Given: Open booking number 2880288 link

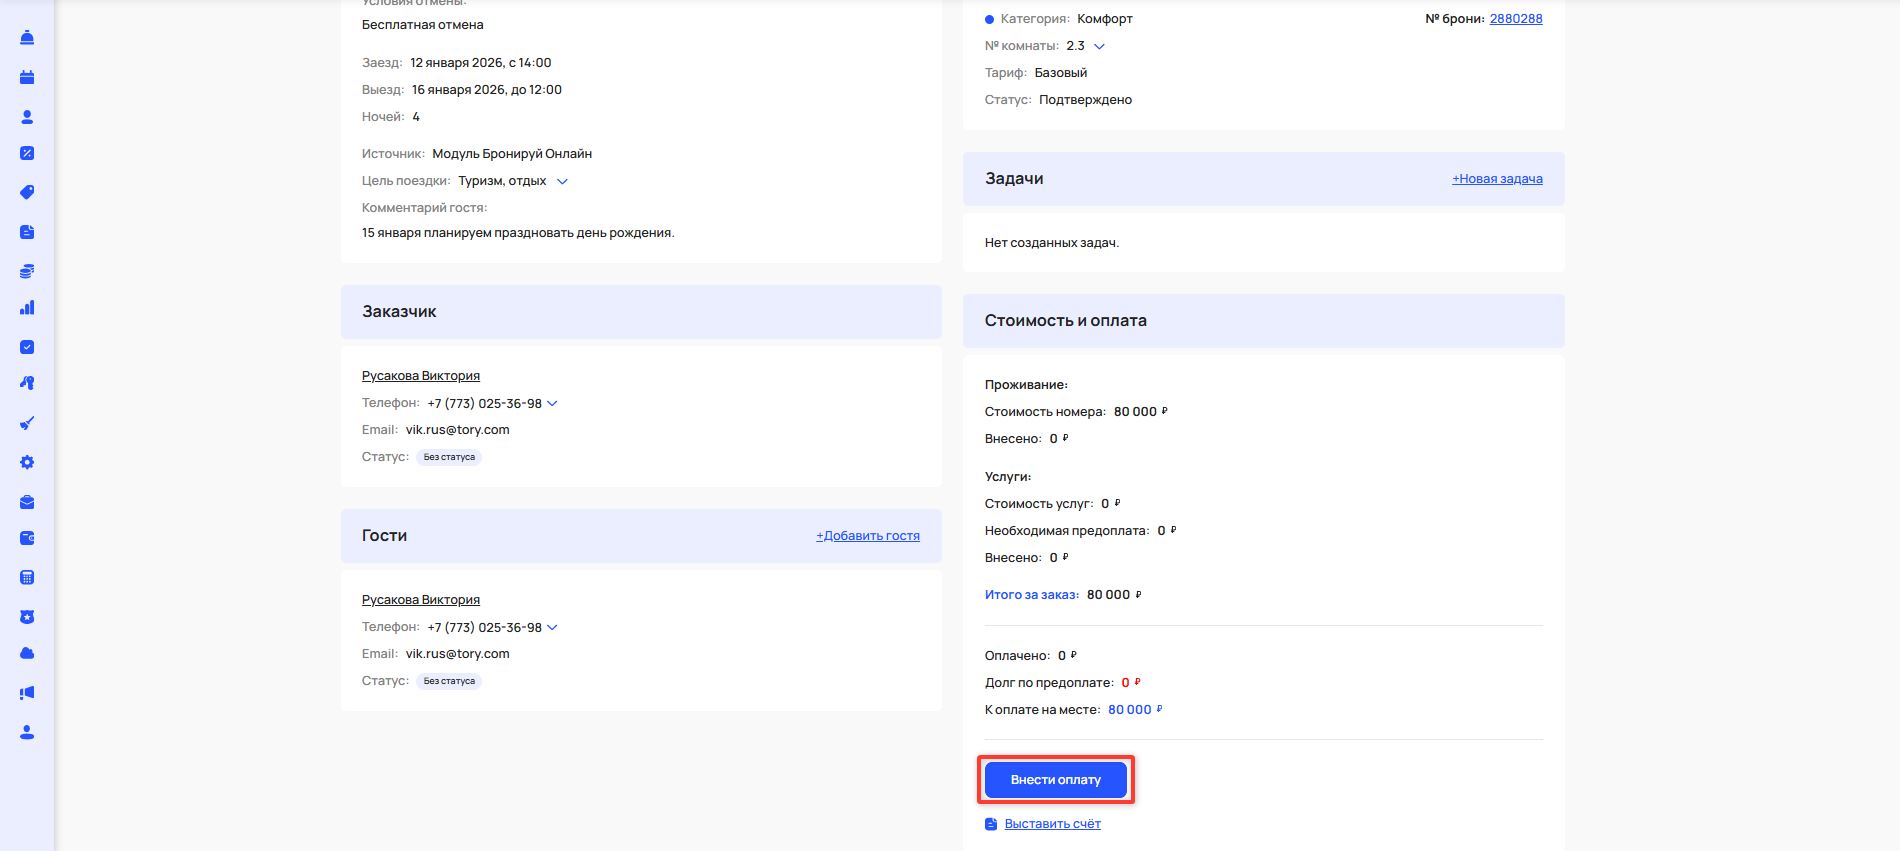Looking at the screenshot, I should tap(1515, 19).
